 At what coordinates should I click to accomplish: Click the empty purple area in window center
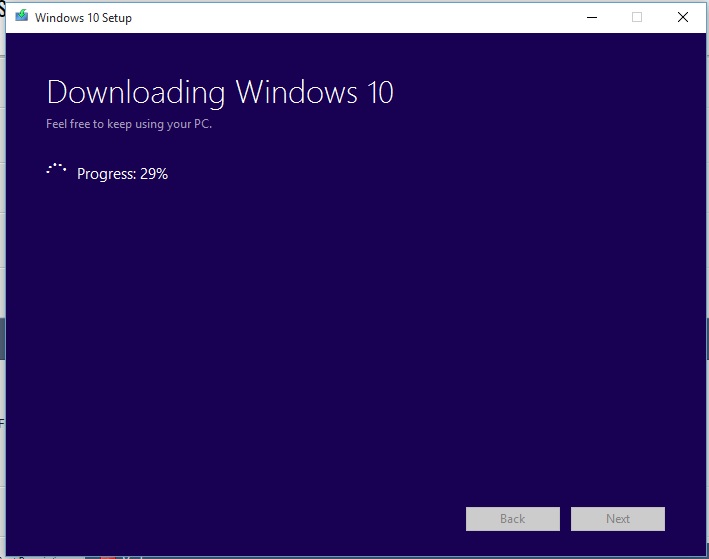354,320
